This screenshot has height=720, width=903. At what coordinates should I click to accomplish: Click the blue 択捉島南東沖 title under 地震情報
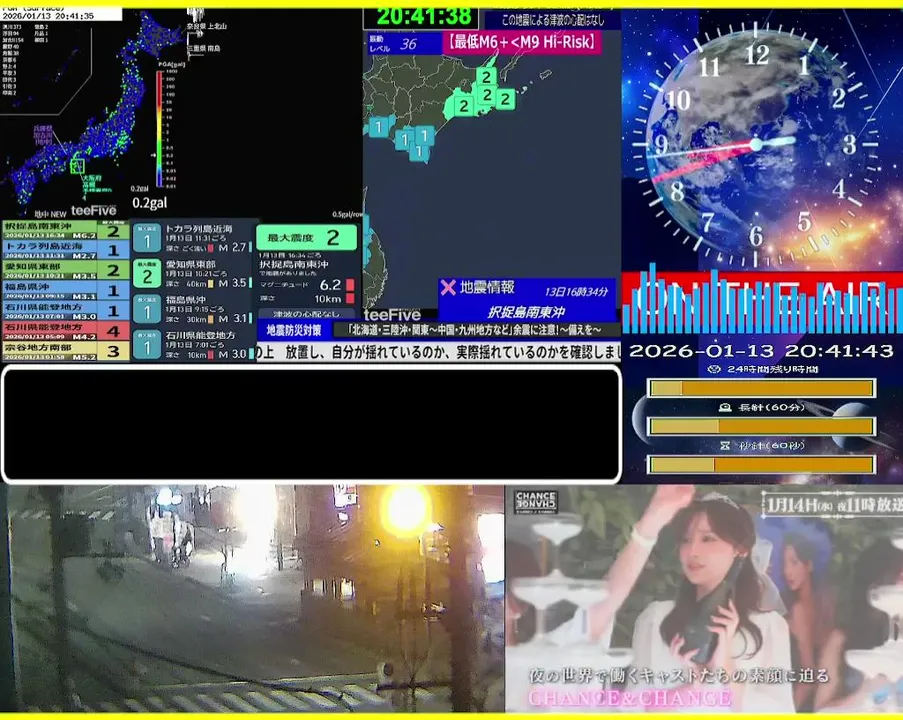(526, 312)
